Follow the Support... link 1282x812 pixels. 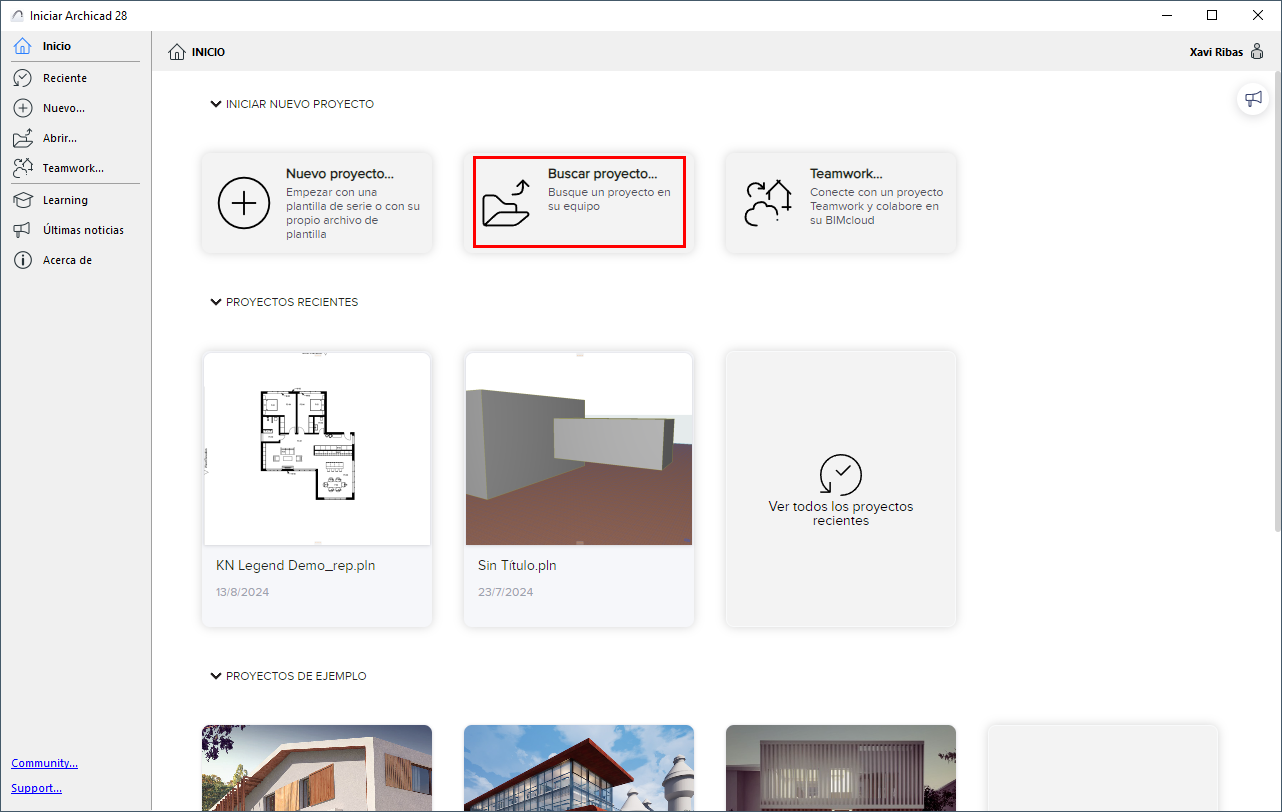coord(37,788)
